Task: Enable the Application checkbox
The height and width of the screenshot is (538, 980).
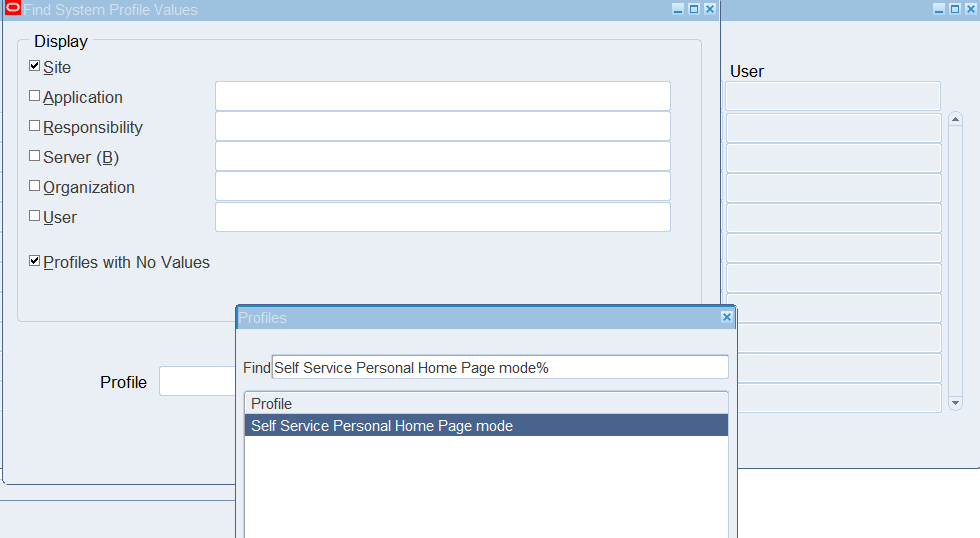Action: pos(34,96)
